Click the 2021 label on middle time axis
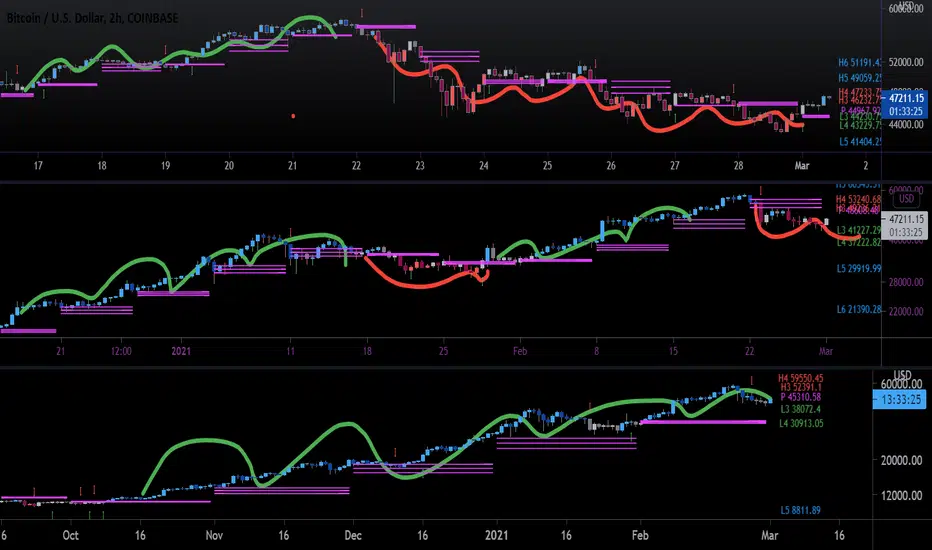932x550 pixels. tap(181, 351)
